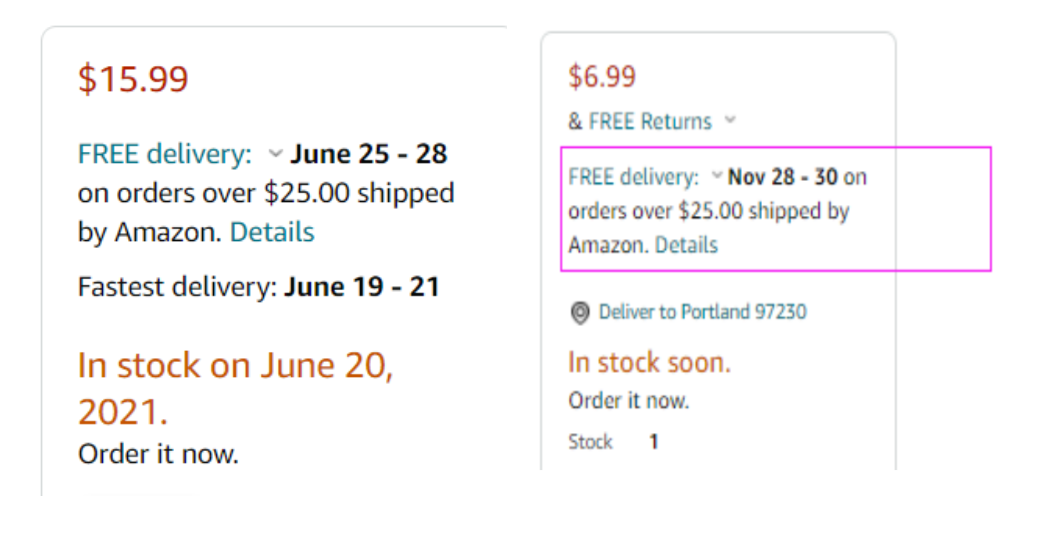Click the $15.99 price
1057x556 pixels.
(133, 79)
